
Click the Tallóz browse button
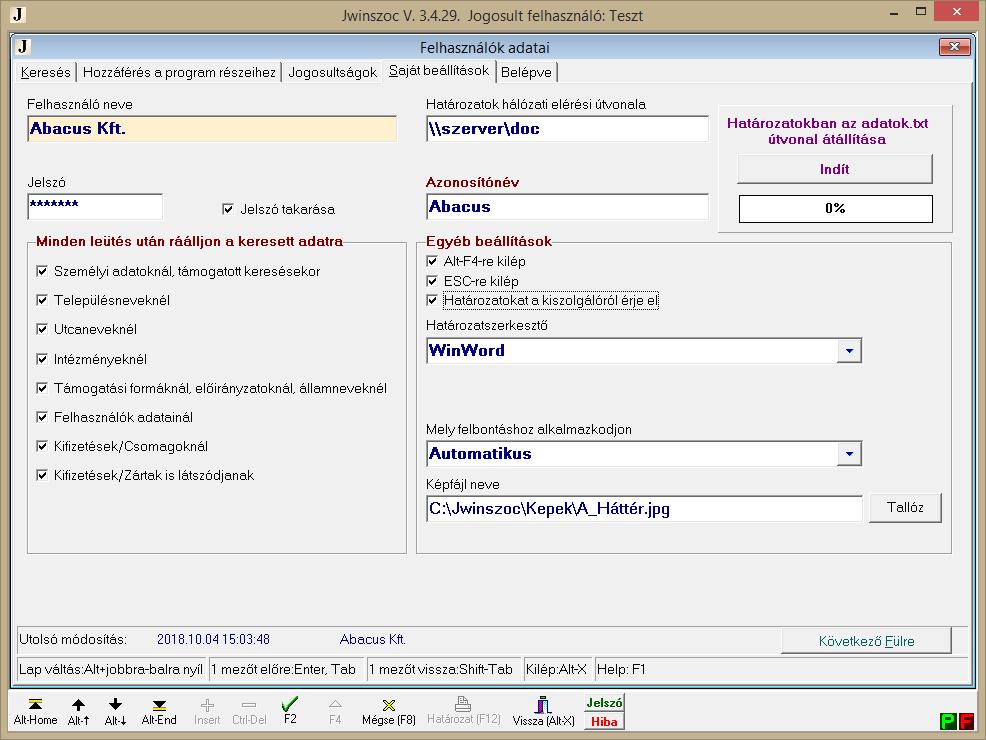[x=905, y=507]
